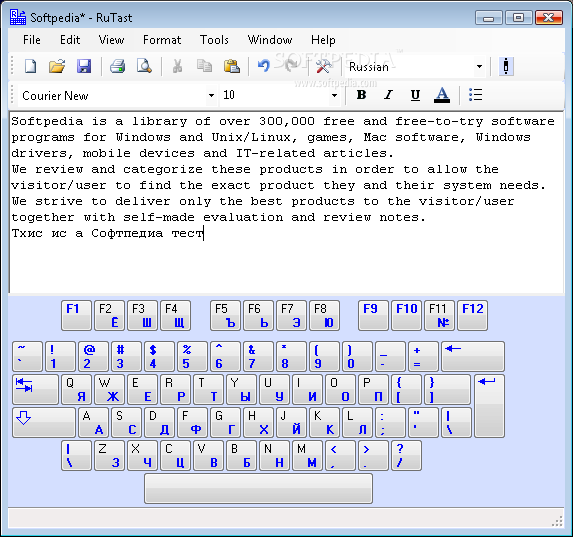Click the Tab key on virtual keyboard
Screen dimensions: 573x537
[35, 389]
